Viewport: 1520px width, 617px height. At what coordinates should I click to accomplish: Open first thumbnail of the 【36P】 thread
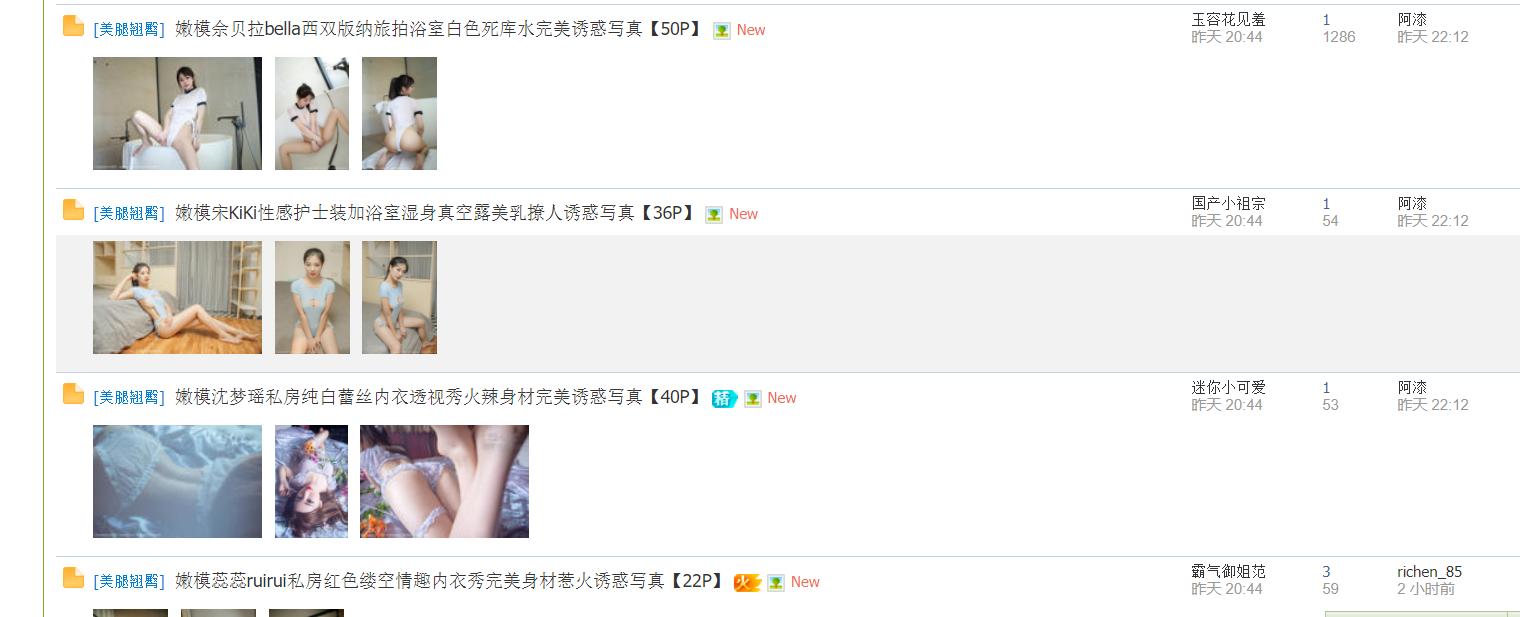click(x=177, y=297)
